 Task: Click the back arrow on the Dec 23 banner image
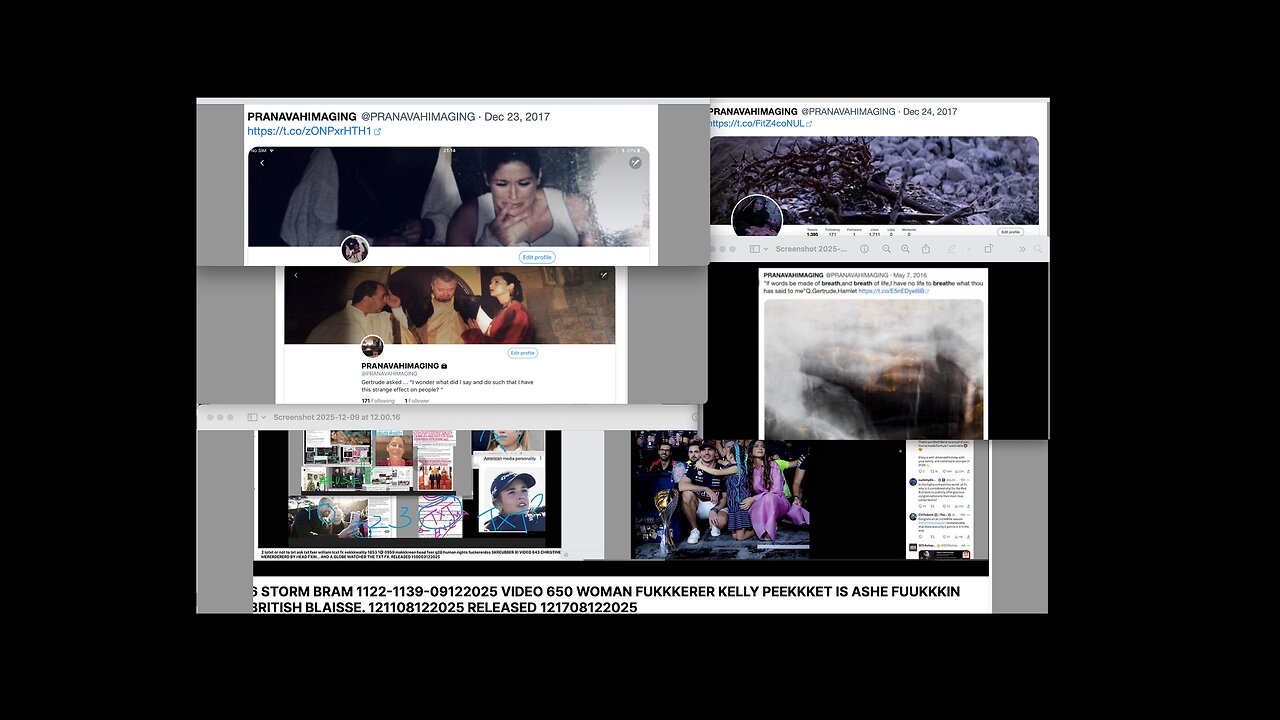262,163
